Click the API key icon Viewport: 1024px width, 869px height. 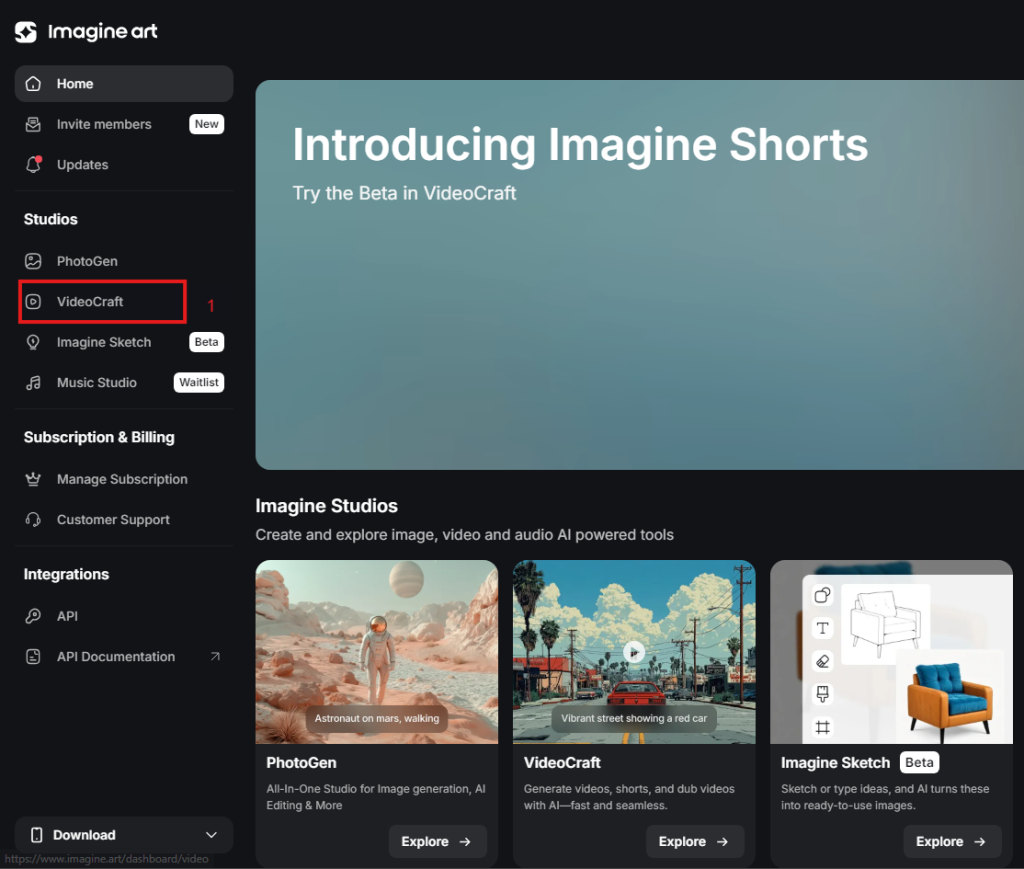pyautogui.click(x=33, y=616)
